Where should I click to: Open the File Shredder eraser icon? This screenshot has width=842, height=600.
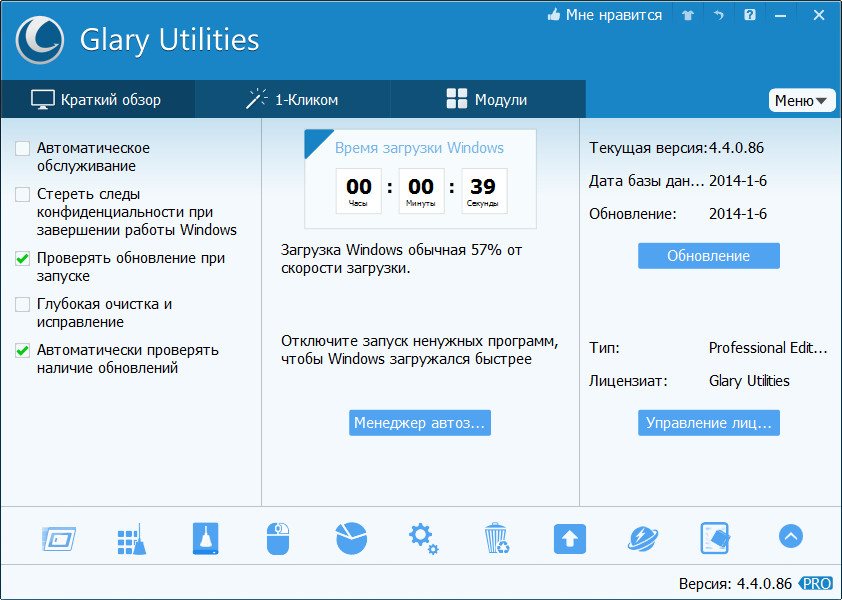pos(715,538)
